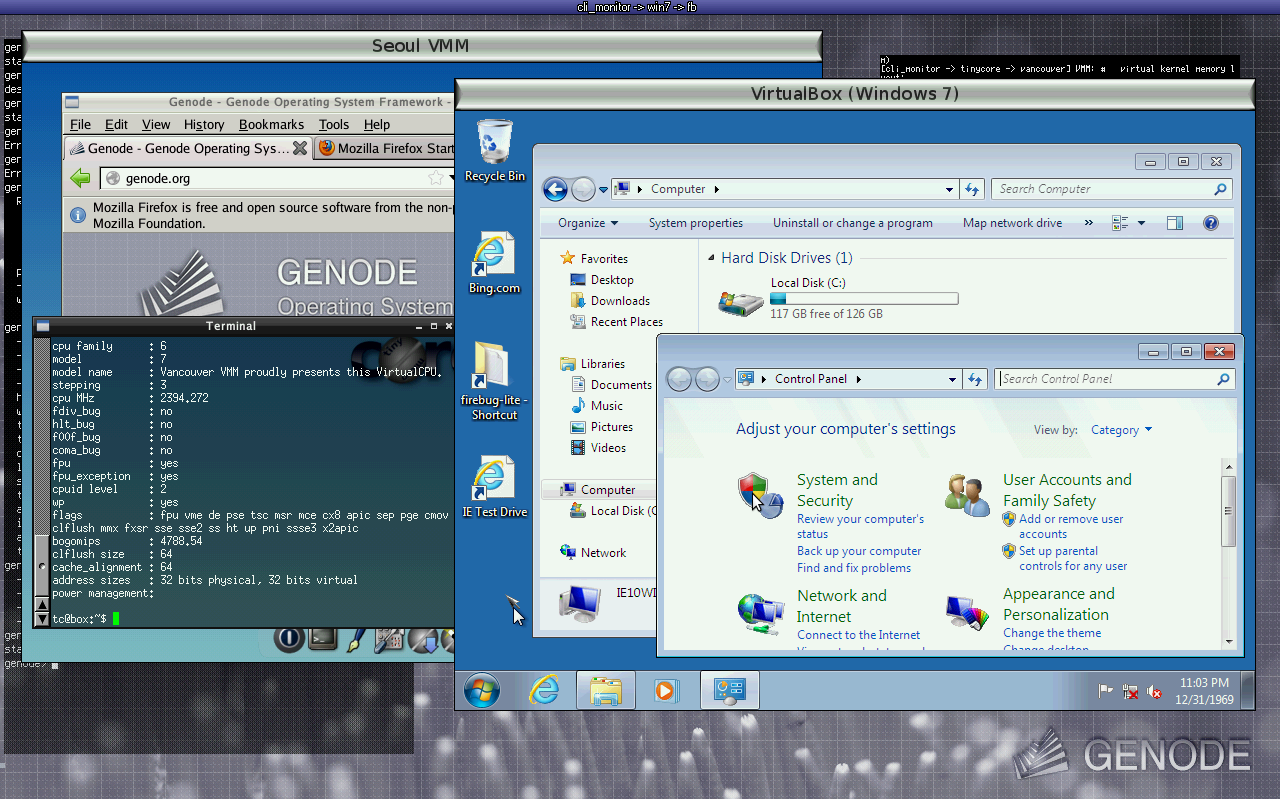Open the Bookmarks menu in Firefox
The image size is (1280, 799).
point(271,124)
